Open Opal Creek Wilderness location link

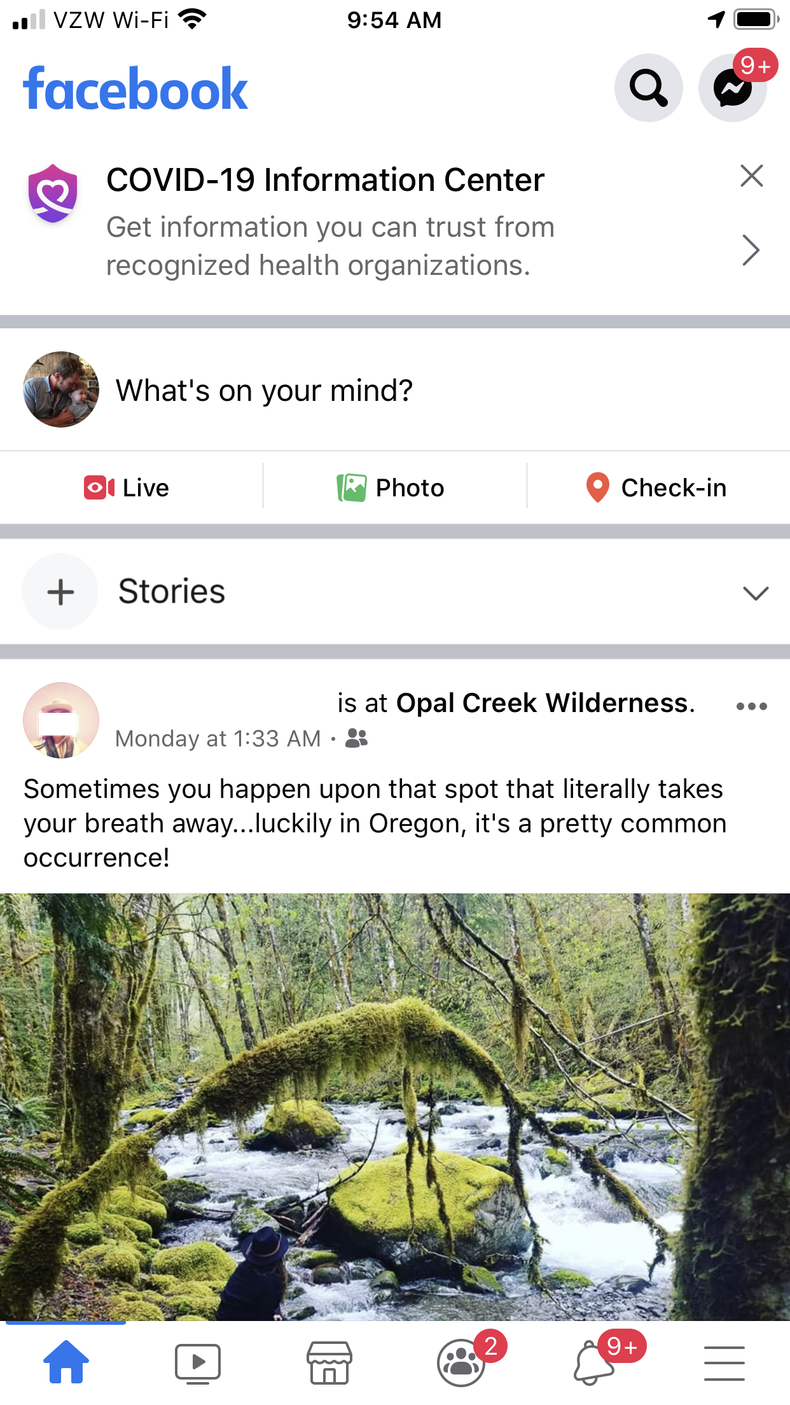(x=541, y=703)
